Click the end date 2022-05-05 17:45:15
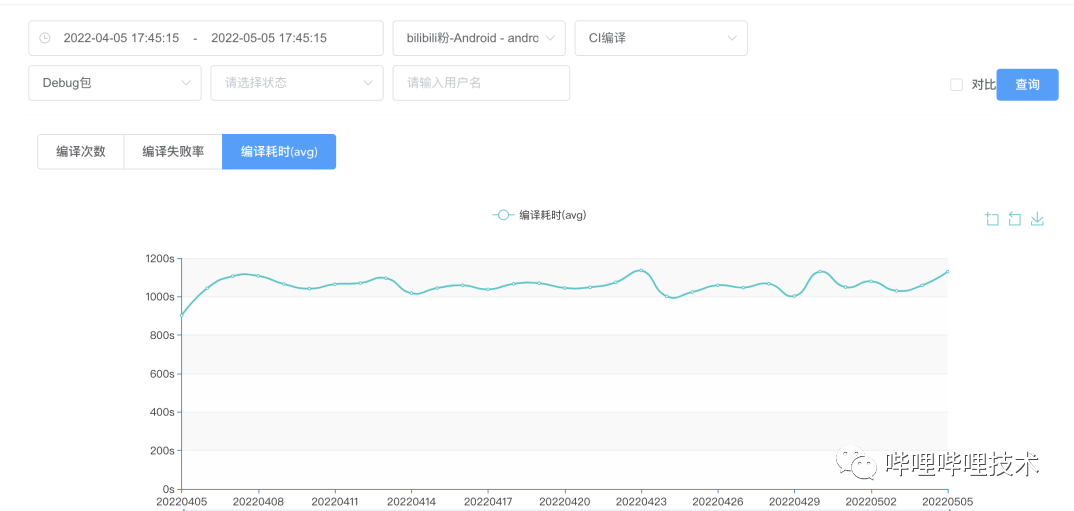 tap(269, 38)
